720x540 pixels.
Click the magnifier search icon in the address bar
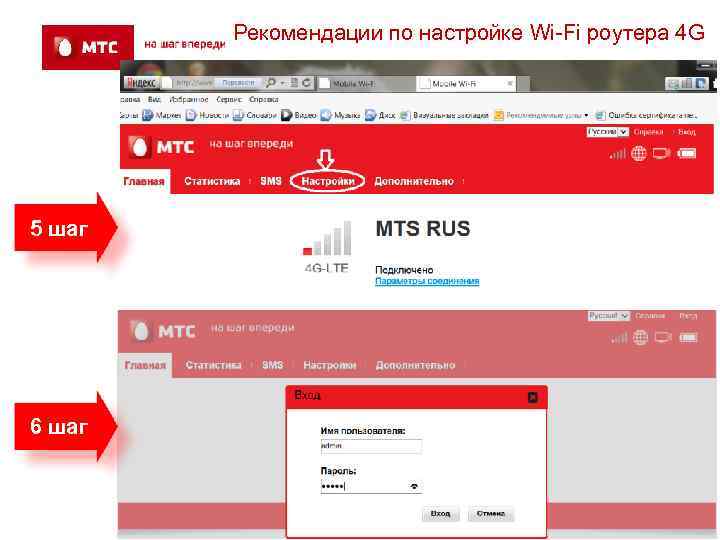(271, 83)
